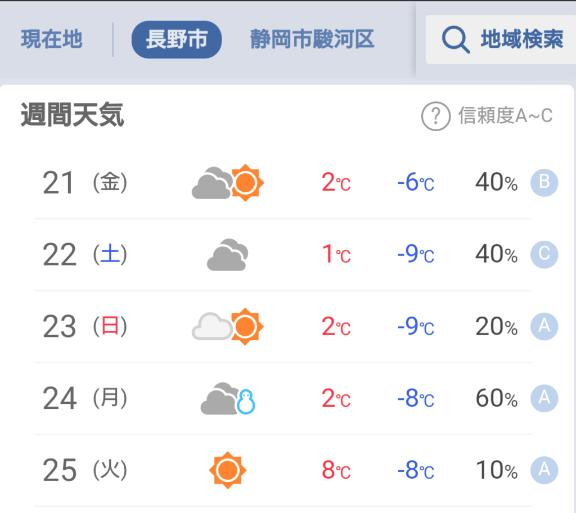Click the reliability A badge for day 23
Viewport: 576px width, 513px height.
click(x=544, y=326)
